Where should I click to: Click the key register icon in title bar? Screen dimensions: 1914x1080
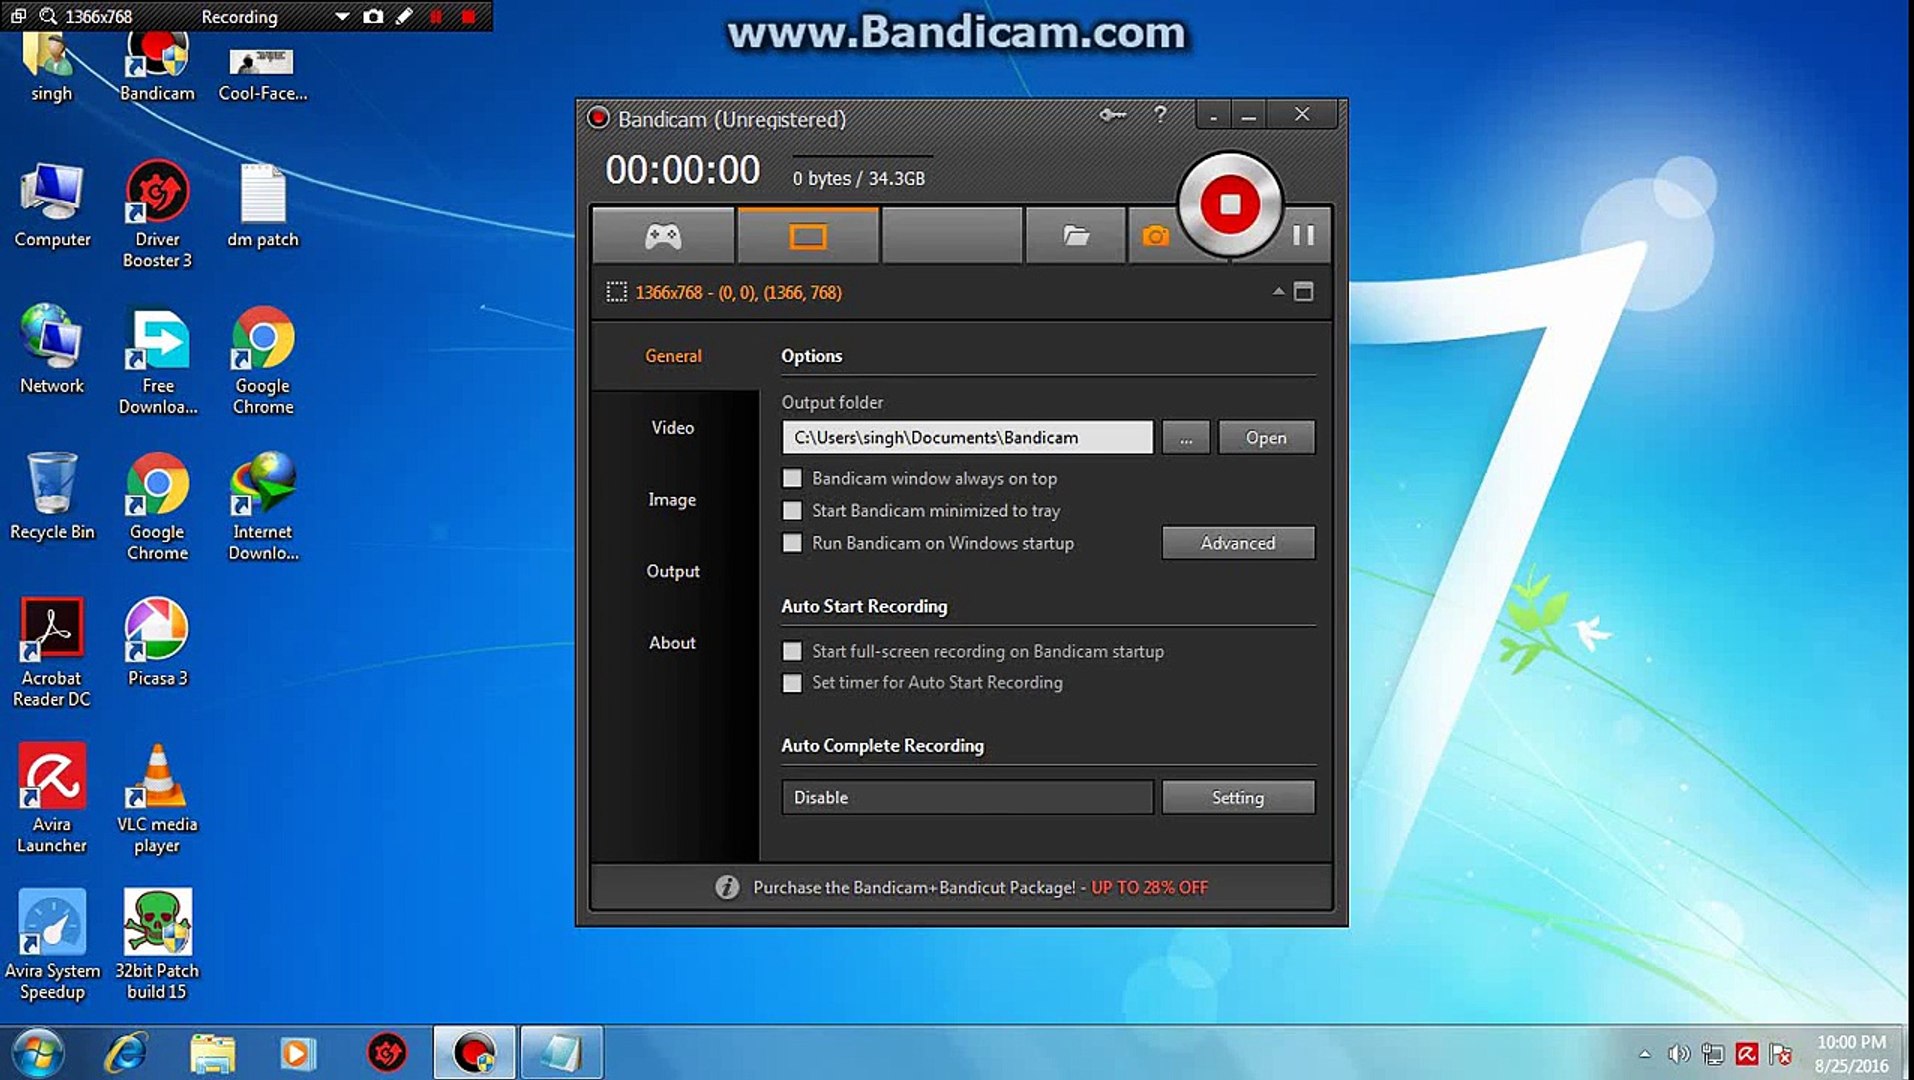[x=1112, y=115]
